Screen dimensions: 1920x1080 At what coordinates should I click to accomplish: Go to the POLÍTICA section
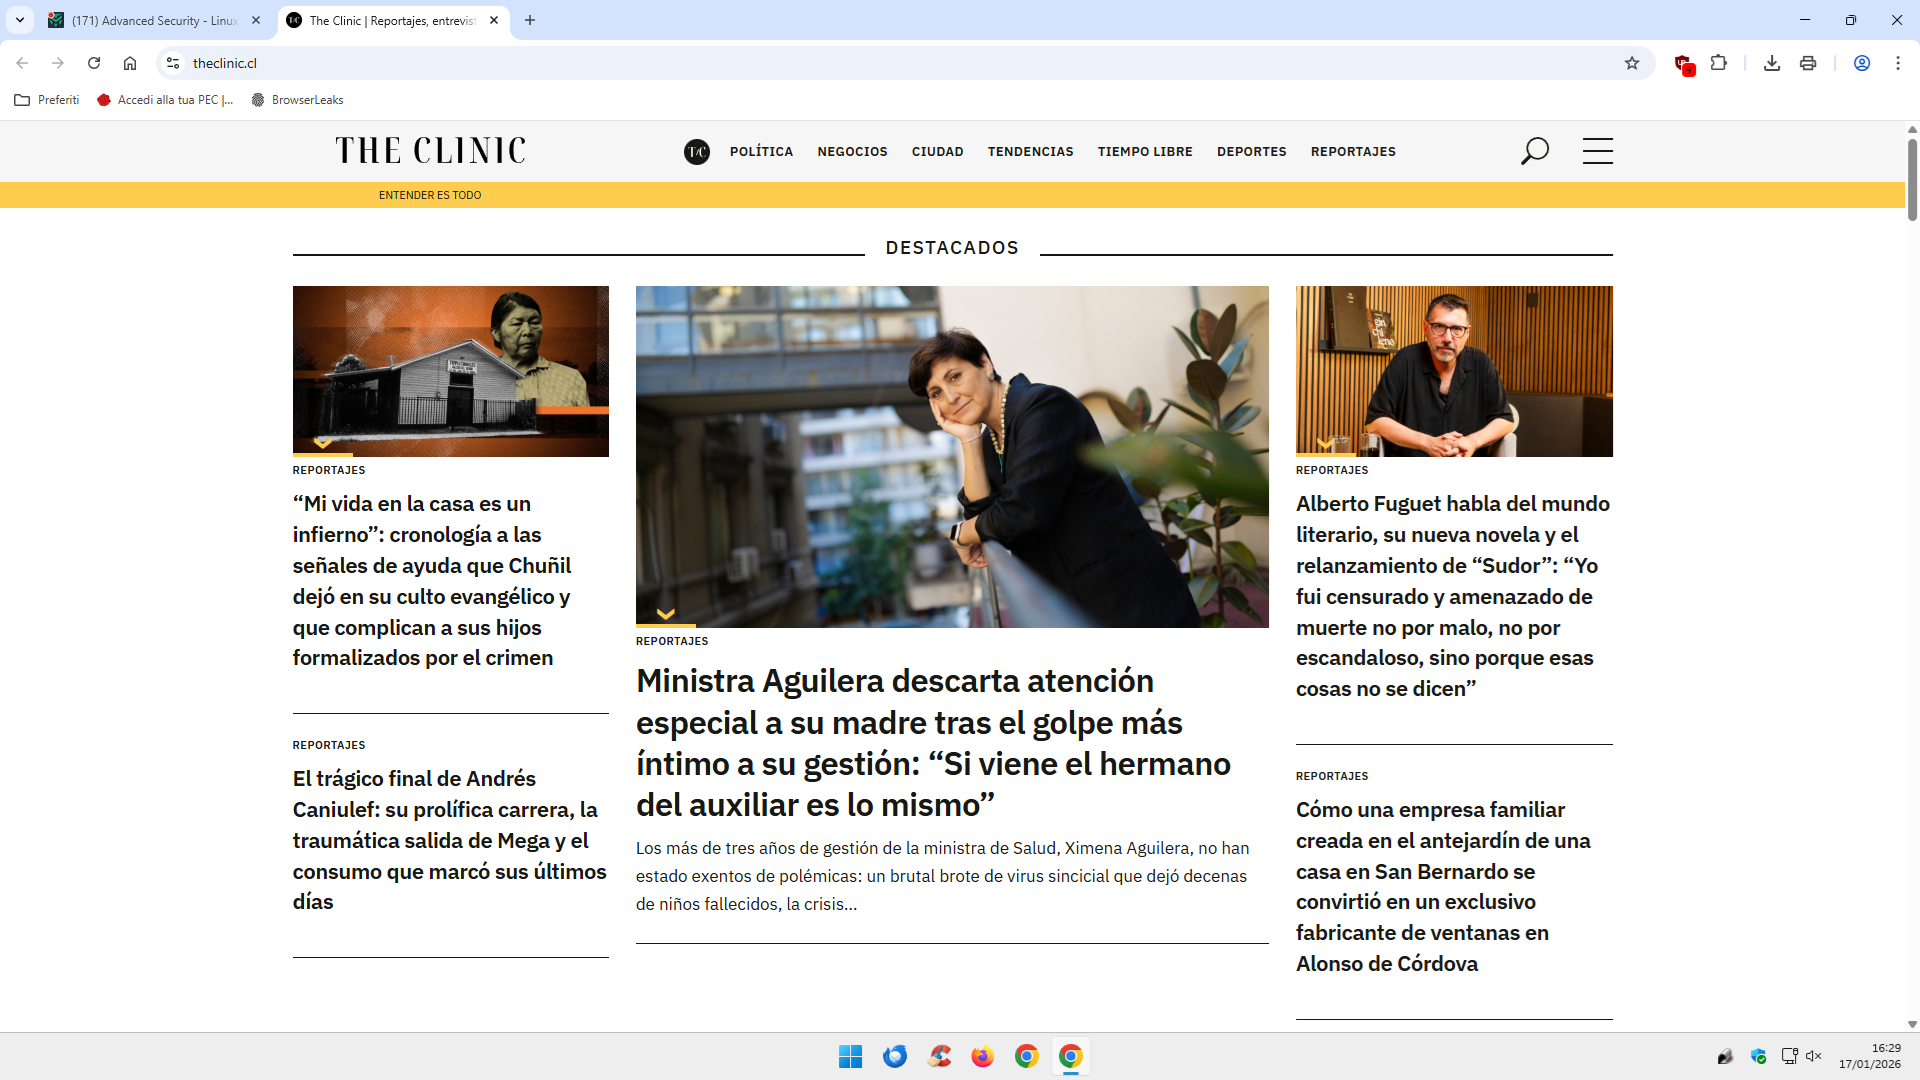pos(761,152)
